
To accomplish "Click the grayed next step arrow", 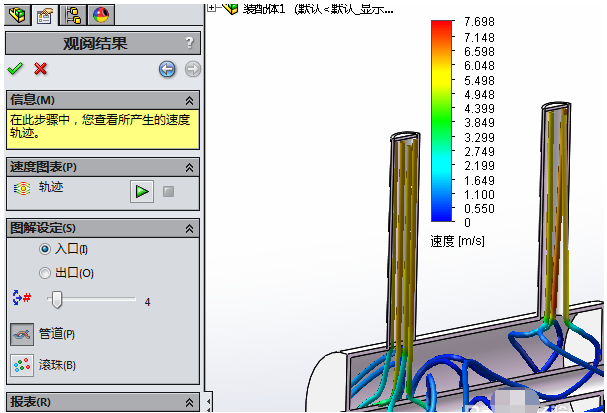I will (x=192, y=69).
